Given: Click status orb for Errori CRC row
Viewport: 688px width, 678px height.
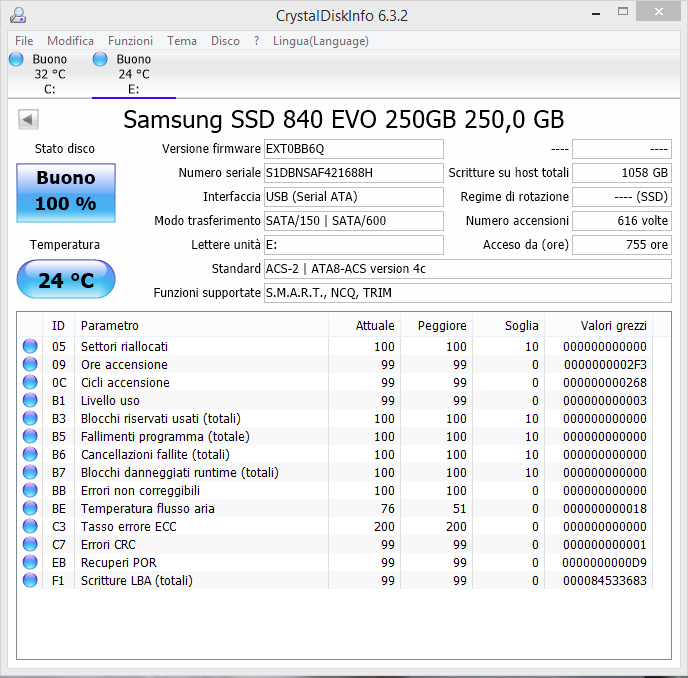Looking at the screenshot, I should [x=30, y=544].
